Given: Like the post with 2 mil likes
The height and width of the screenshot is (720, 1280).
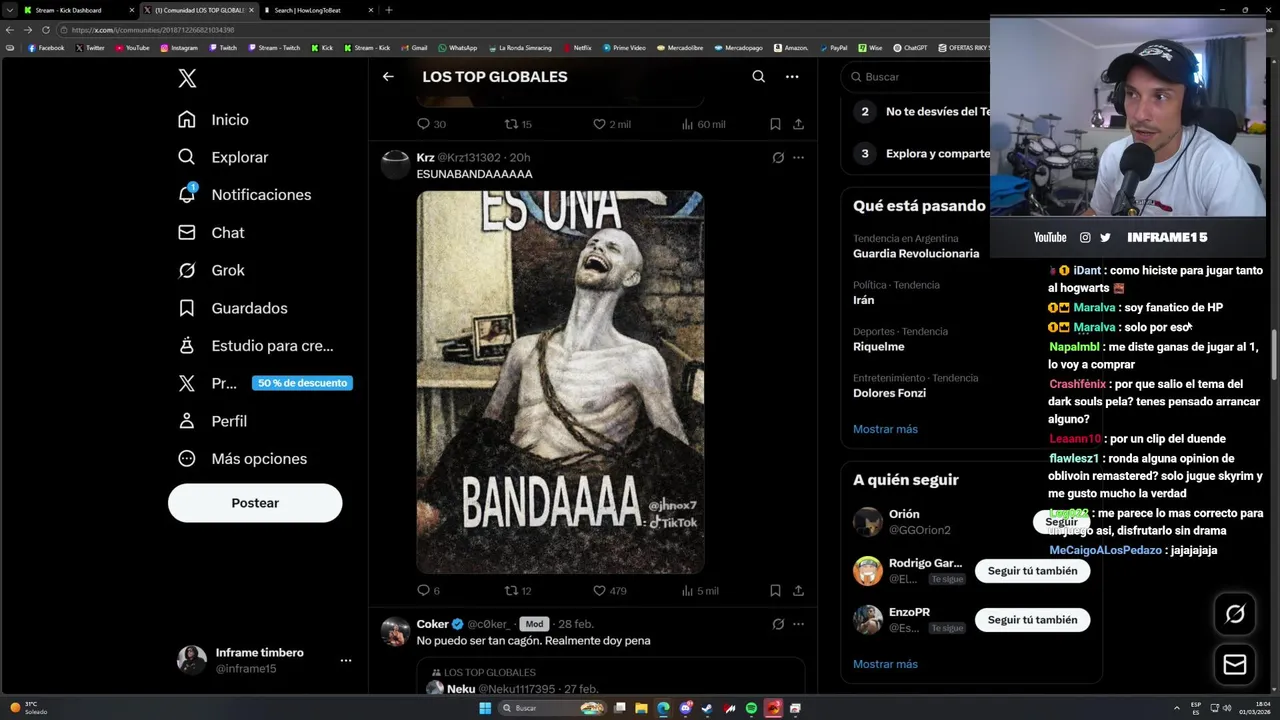Looking at the screenshot, I should tap(599, 124).
